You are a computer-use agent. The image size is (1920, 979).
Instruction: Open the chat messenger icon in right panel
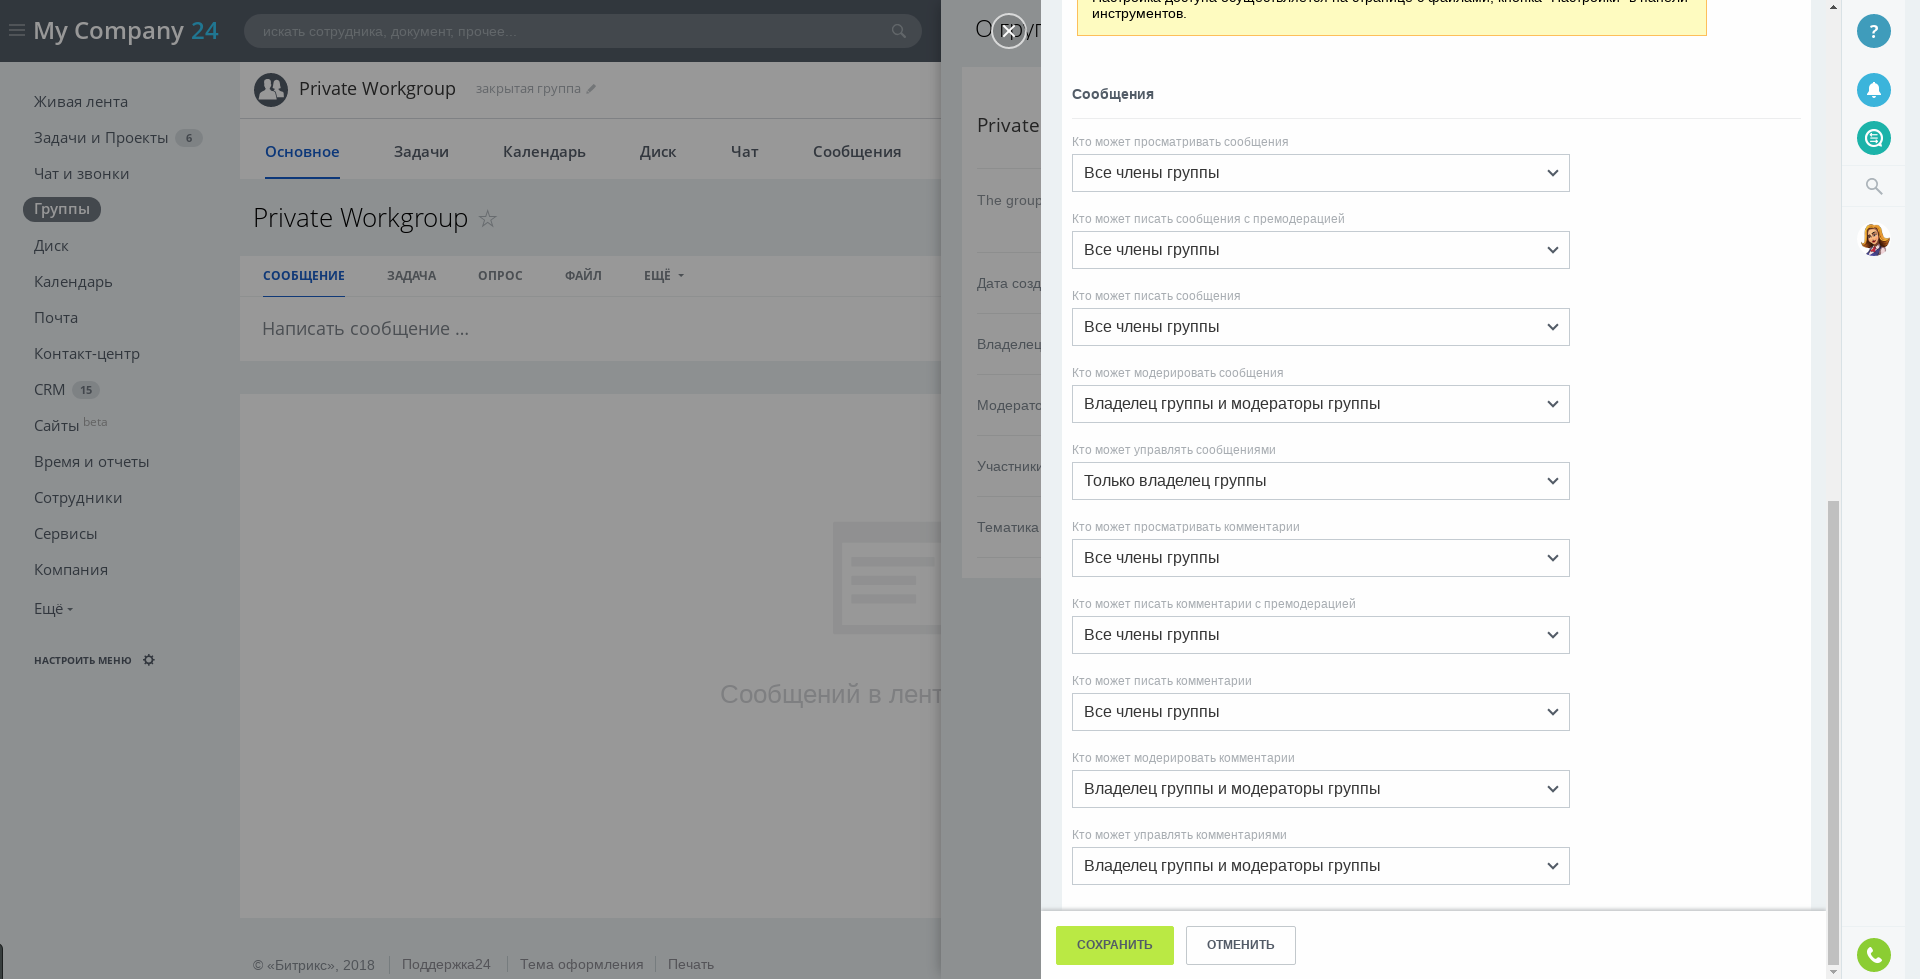tap(1873, 138)
